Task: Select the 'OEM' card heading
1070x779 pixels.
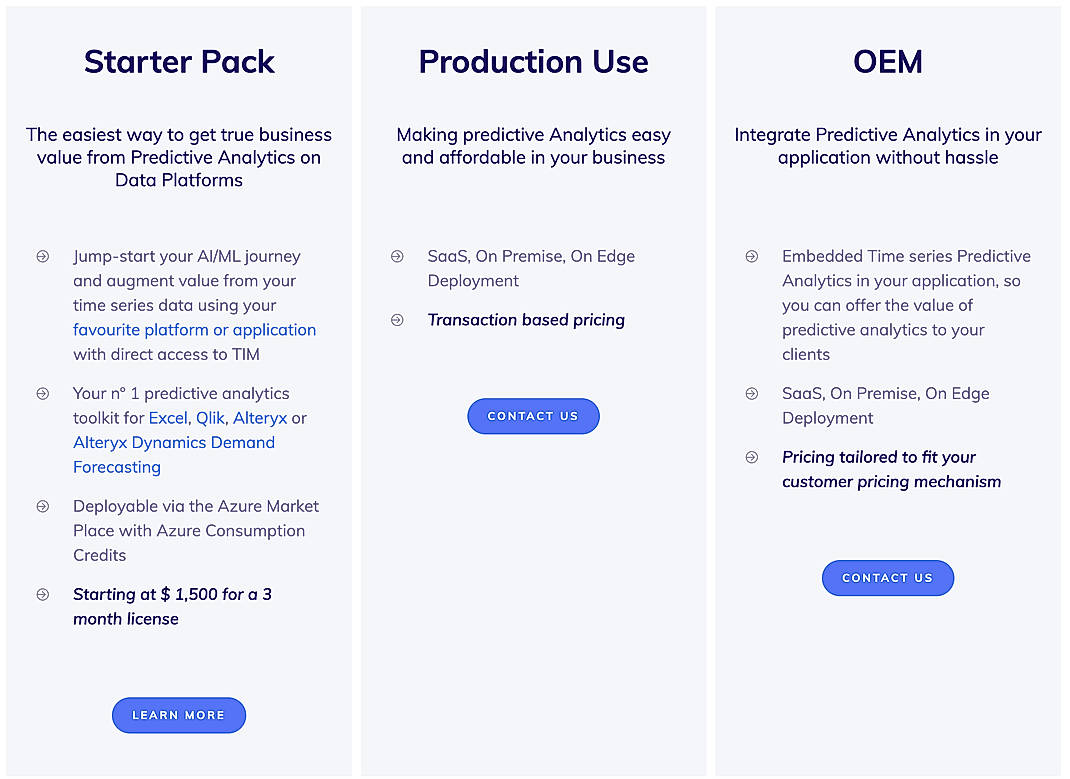Action: [x=887, y=62]
